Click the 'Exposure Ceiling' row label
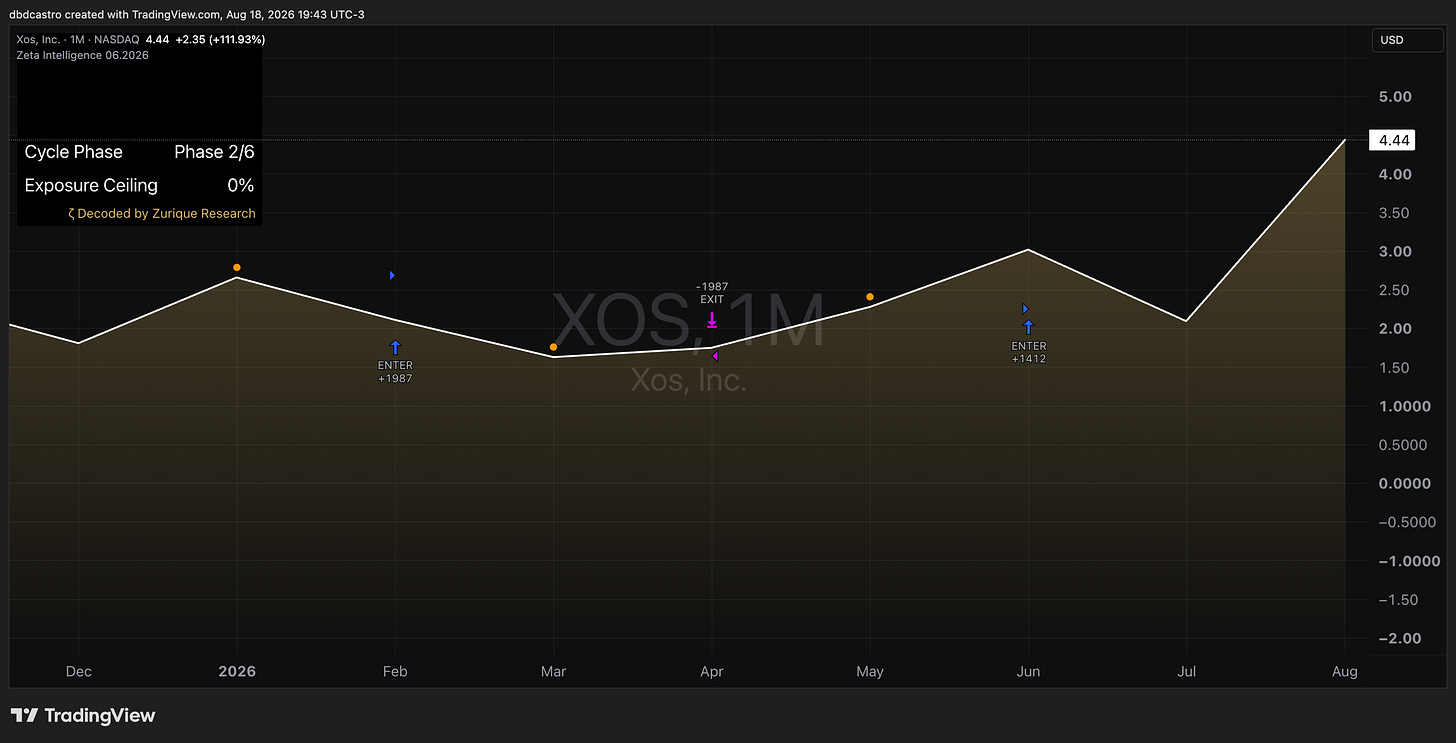The height and width of the screenshot is (743, 1456). pos(91,185)
